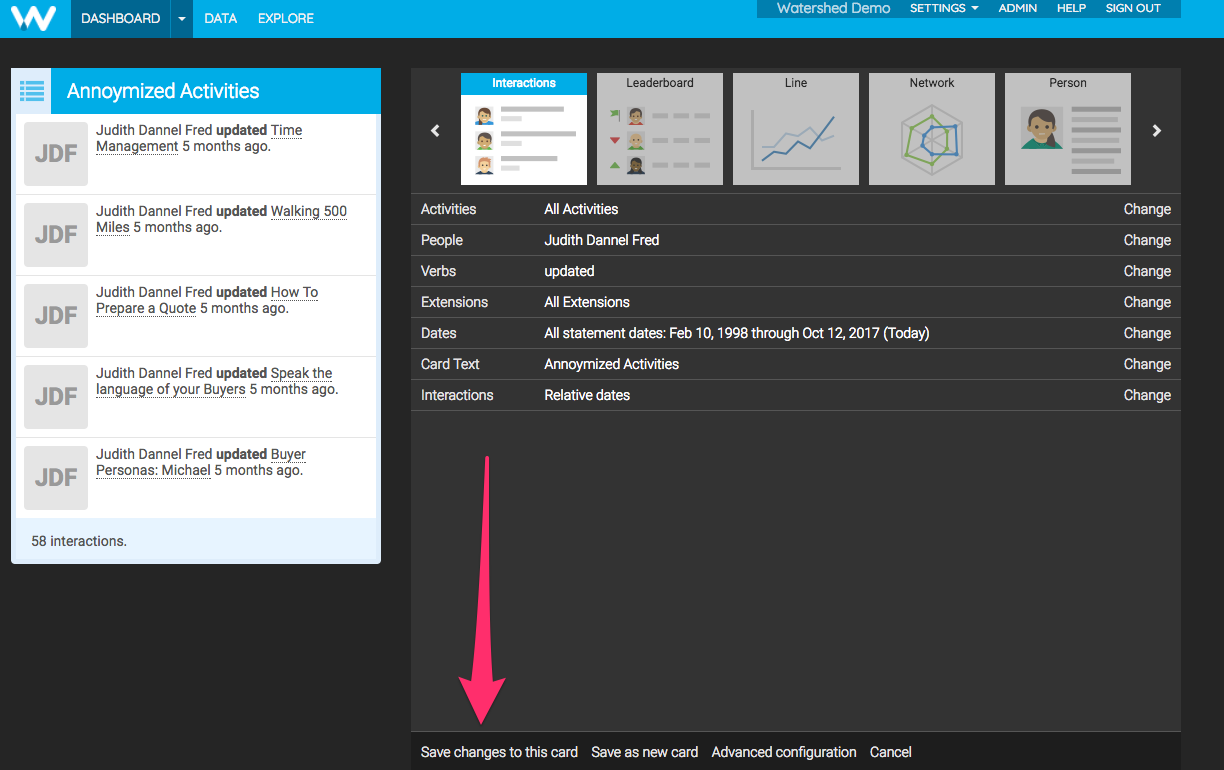Expand the Settings menu

click(x=943, y=8)
